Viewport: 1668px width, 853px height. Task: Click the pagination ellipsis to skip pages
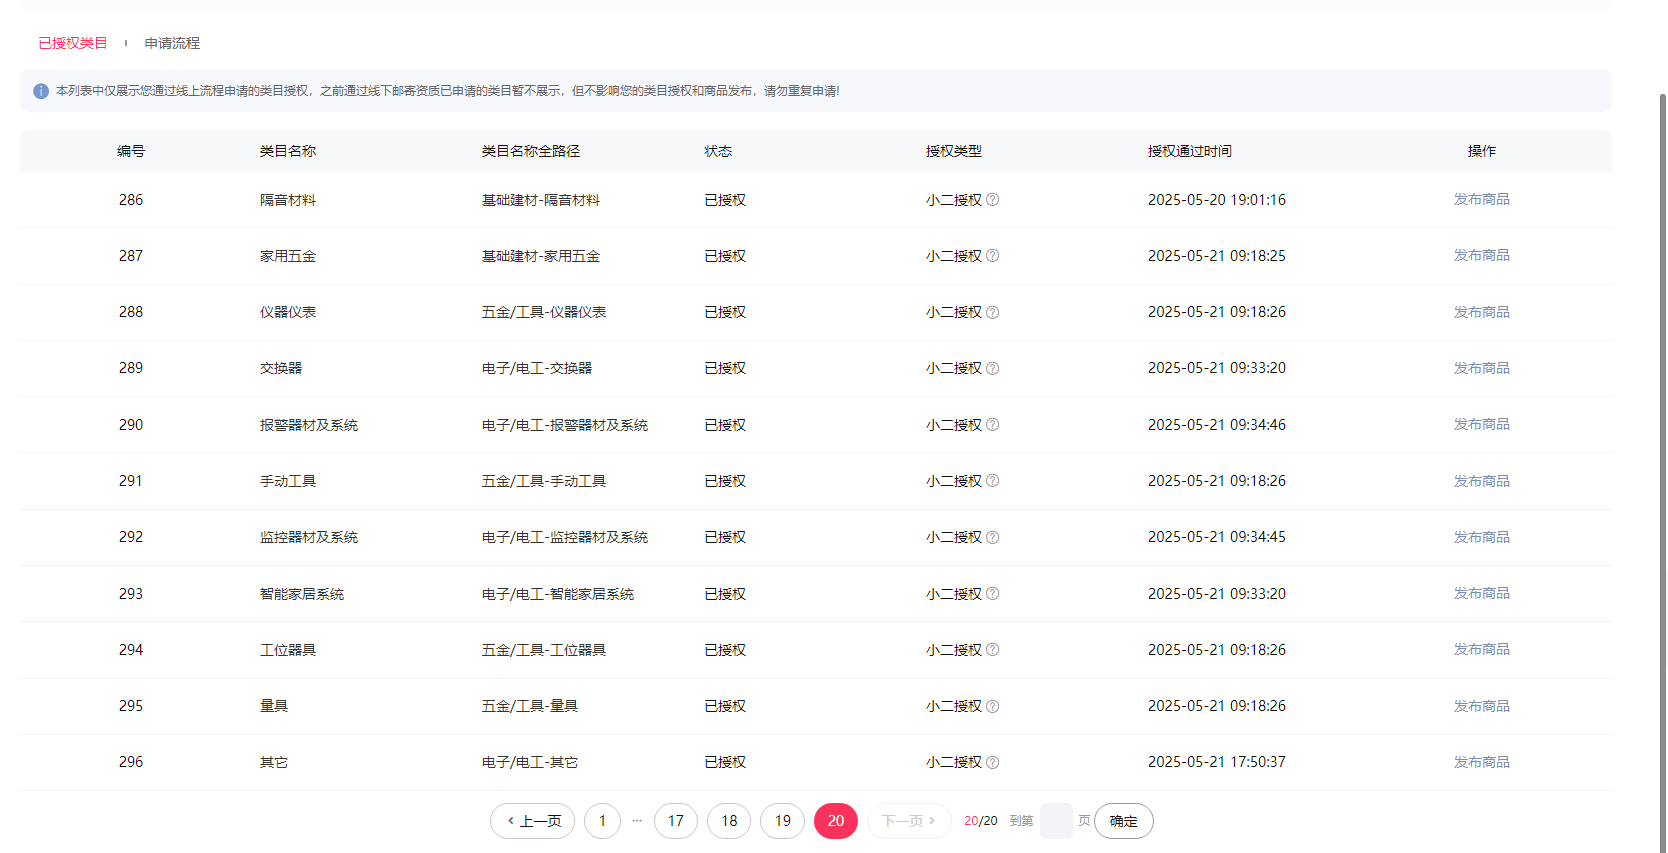click(637, 821)
